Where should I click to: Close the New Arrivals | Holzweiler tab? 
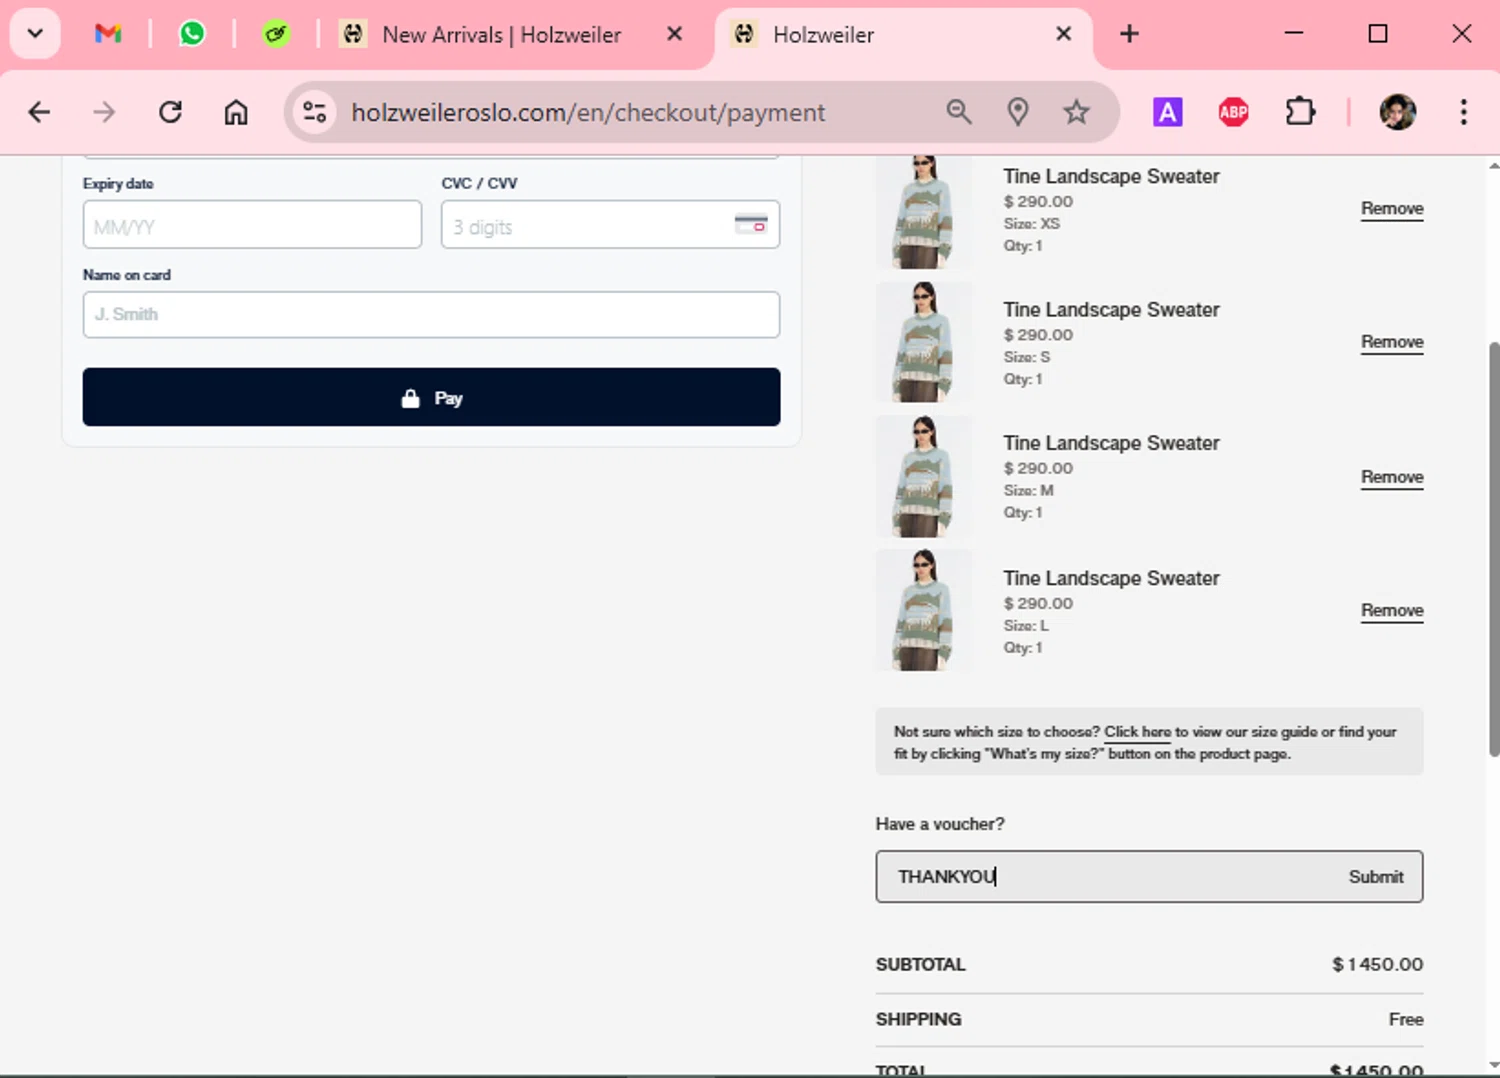(675, 34)
